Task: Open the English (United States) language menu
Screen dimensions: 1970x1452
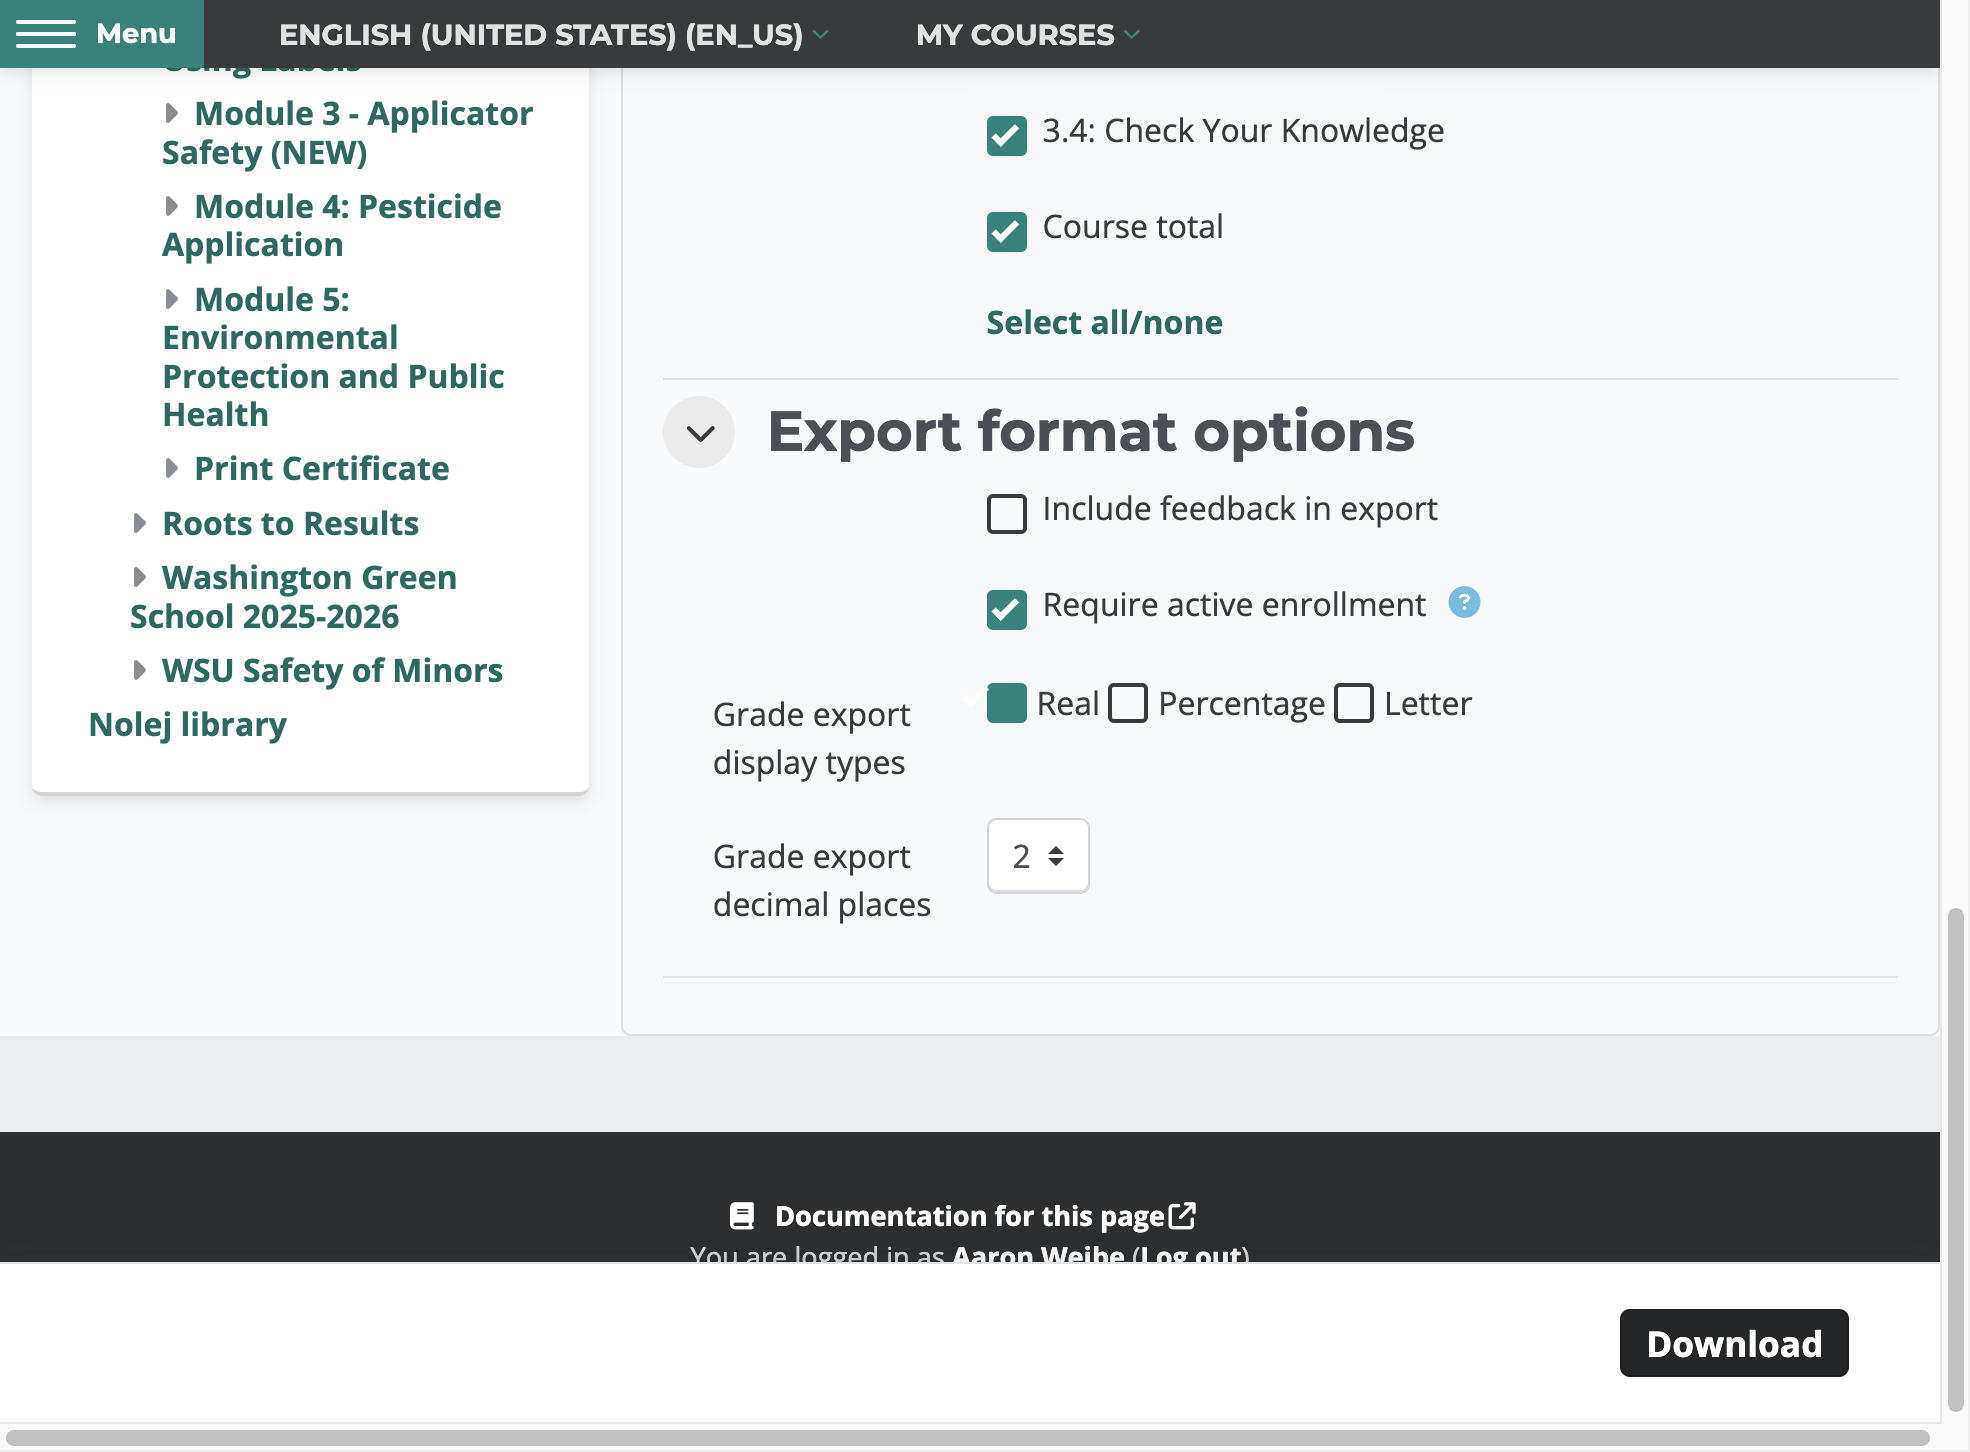Action: (x=553, y=34)
